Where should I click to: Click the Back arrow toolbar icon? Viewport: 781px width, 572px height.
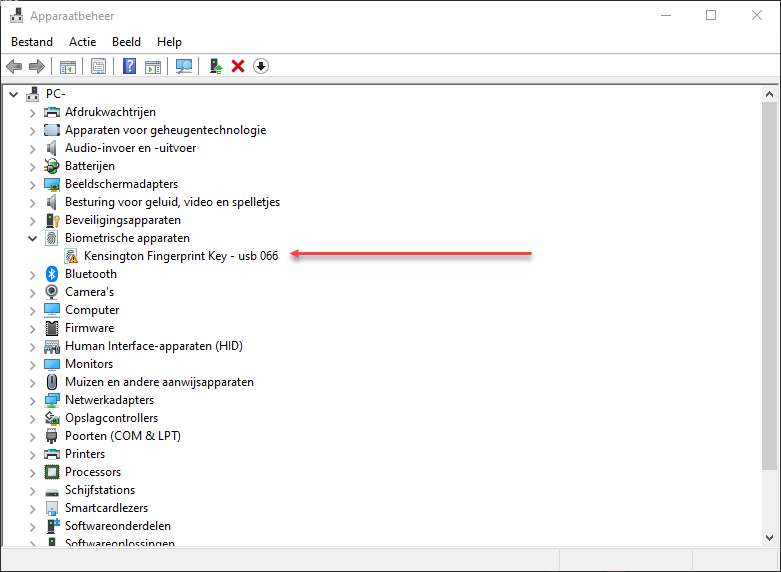(14, 66)
